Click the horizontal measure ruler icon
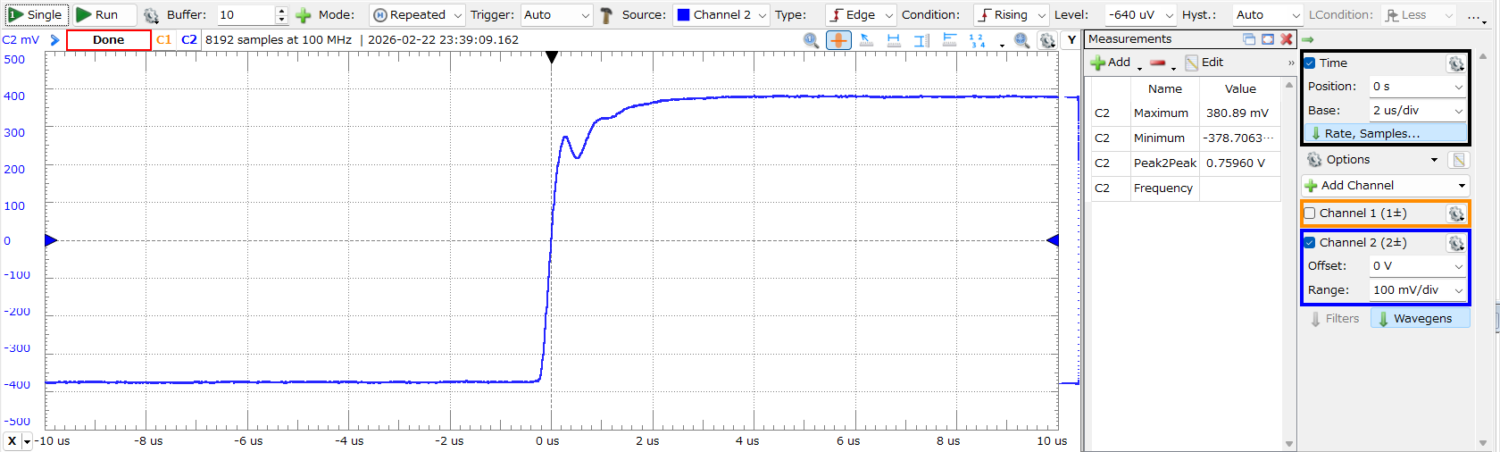 pyautogui.click(x=893, y=40)
